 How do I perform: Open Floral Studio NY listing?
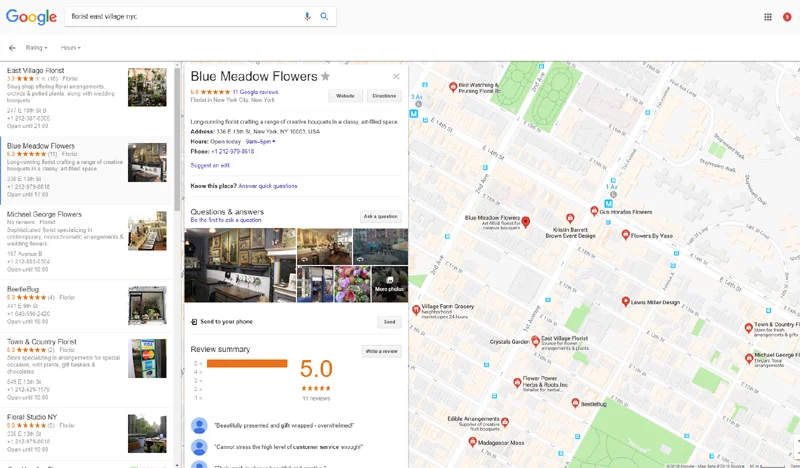tap(87, 433)
